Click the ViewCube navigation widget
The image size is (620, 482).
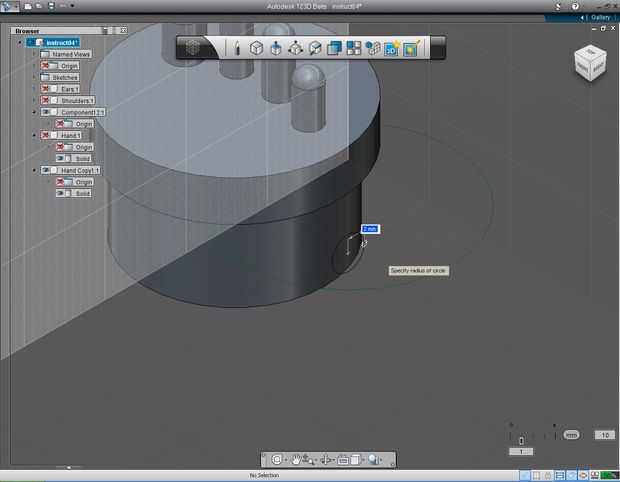[589, 63]
